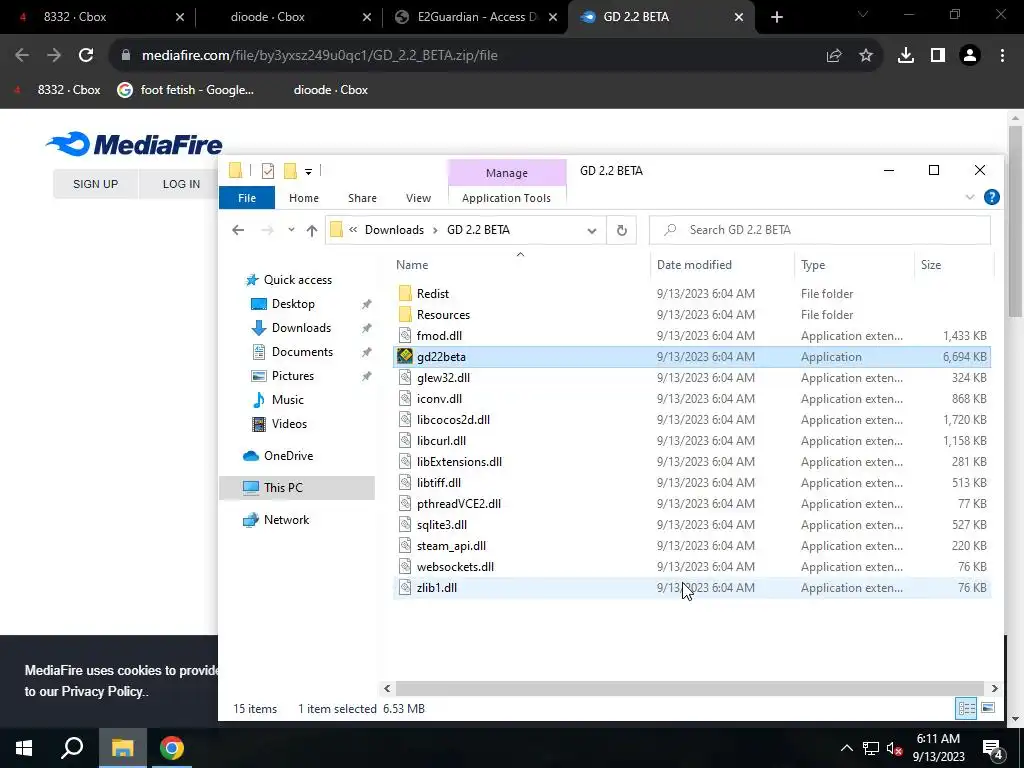Open the File menu tab

247,198
